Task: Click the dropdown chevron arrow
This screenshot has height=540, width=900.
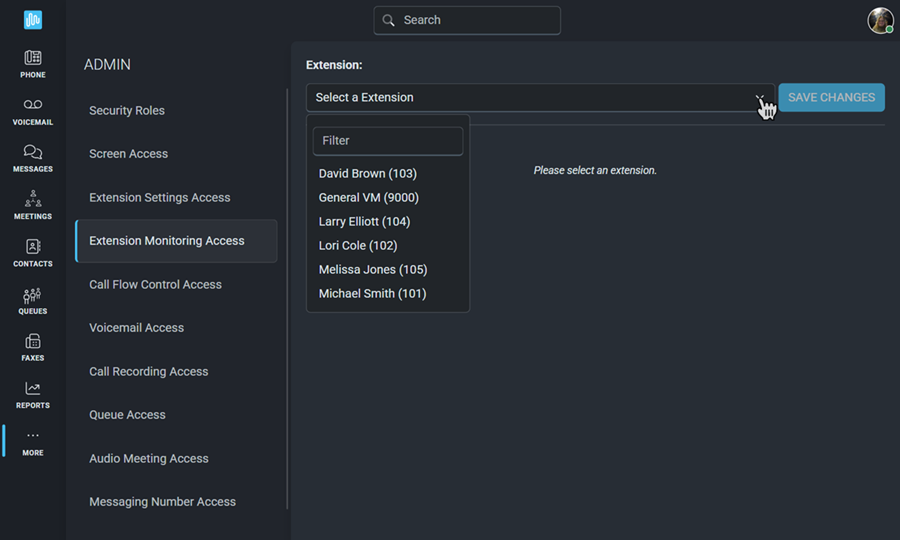Action: coord(760,98)
